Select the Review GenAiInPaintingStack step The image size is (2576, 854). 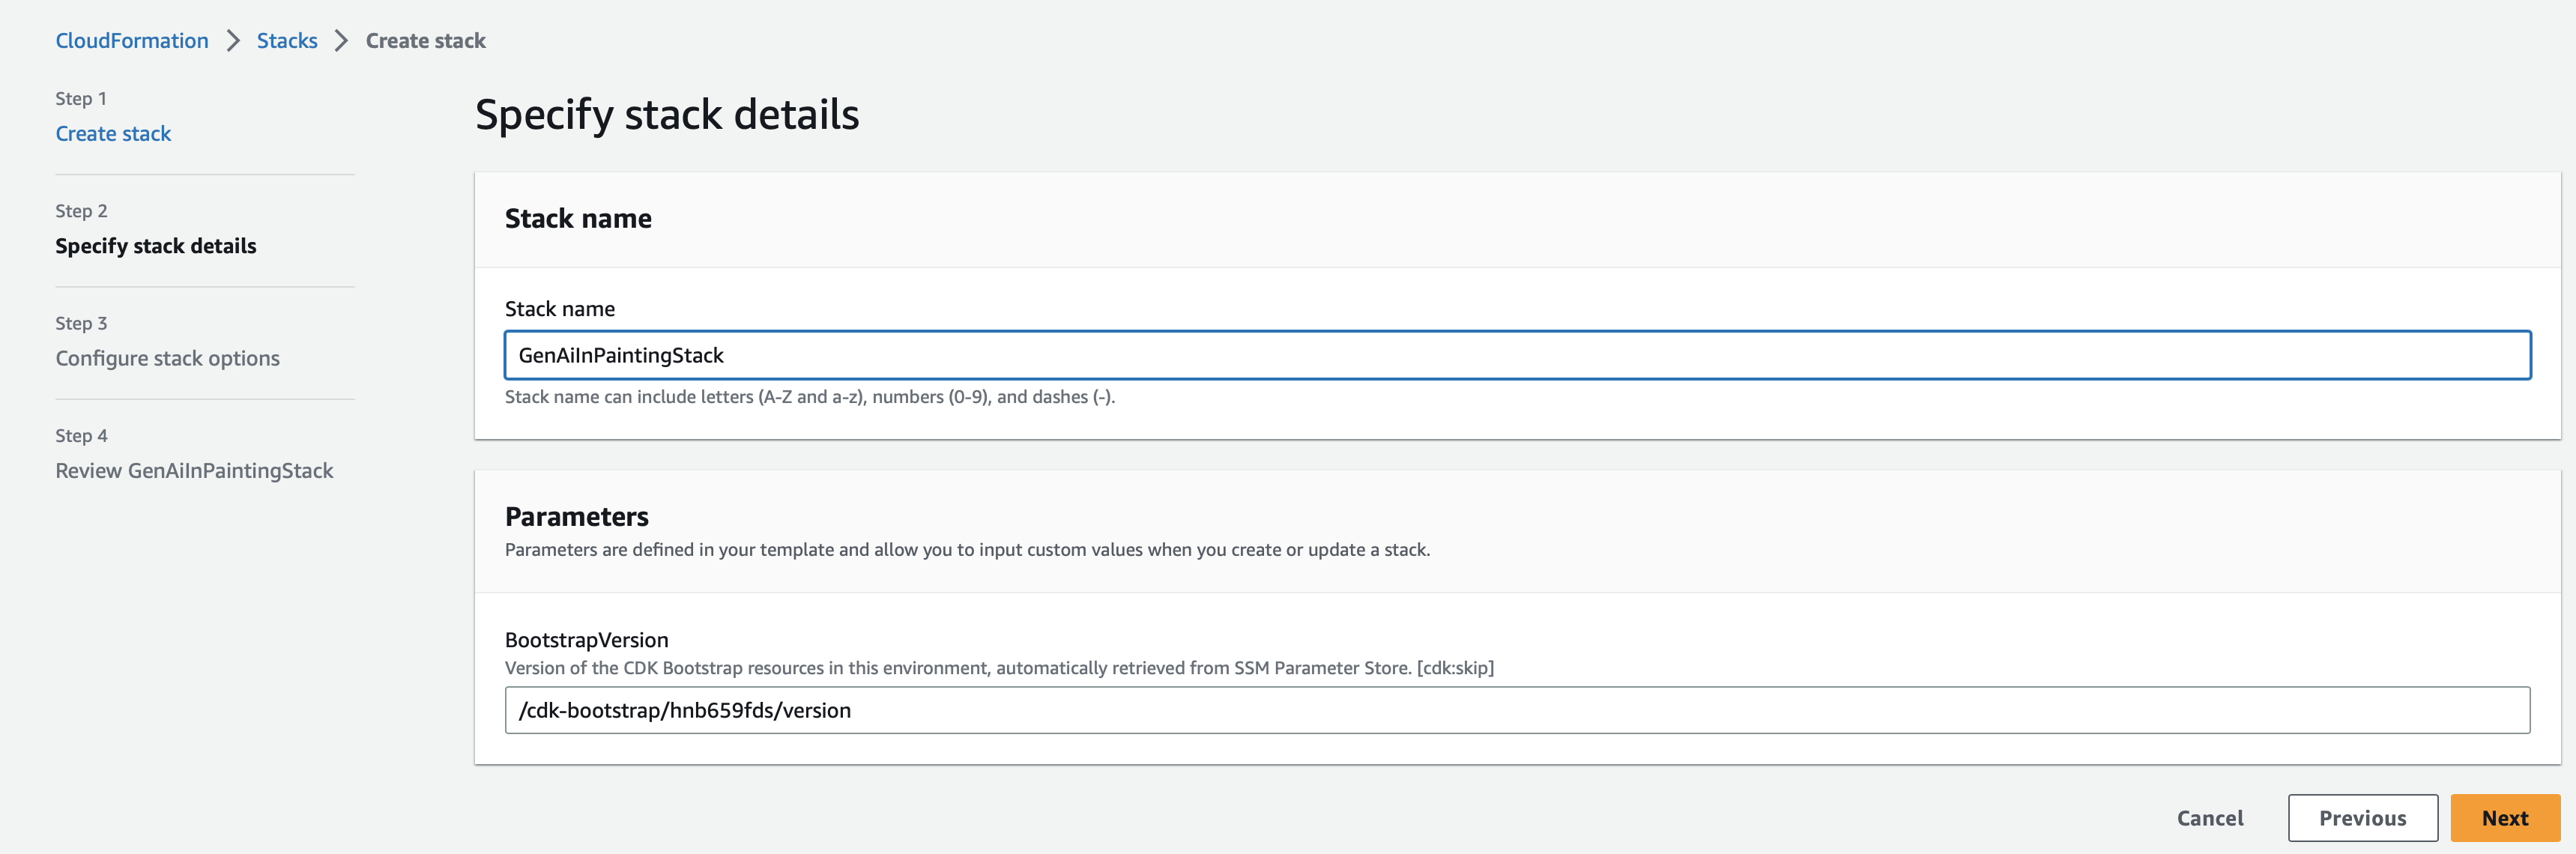click(194, 471)
